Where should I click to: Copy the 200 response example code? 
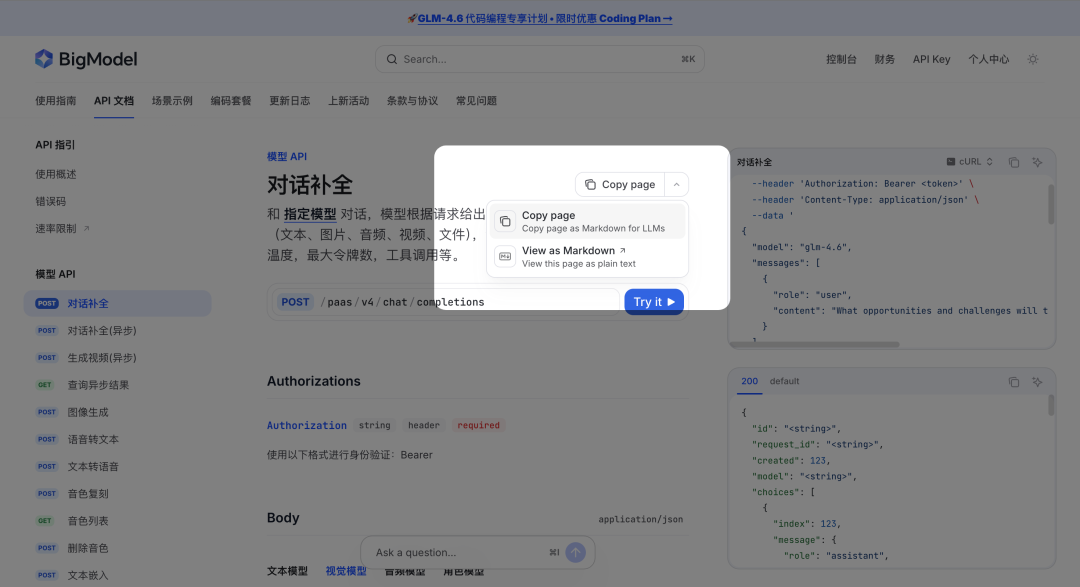[1012, 381]
